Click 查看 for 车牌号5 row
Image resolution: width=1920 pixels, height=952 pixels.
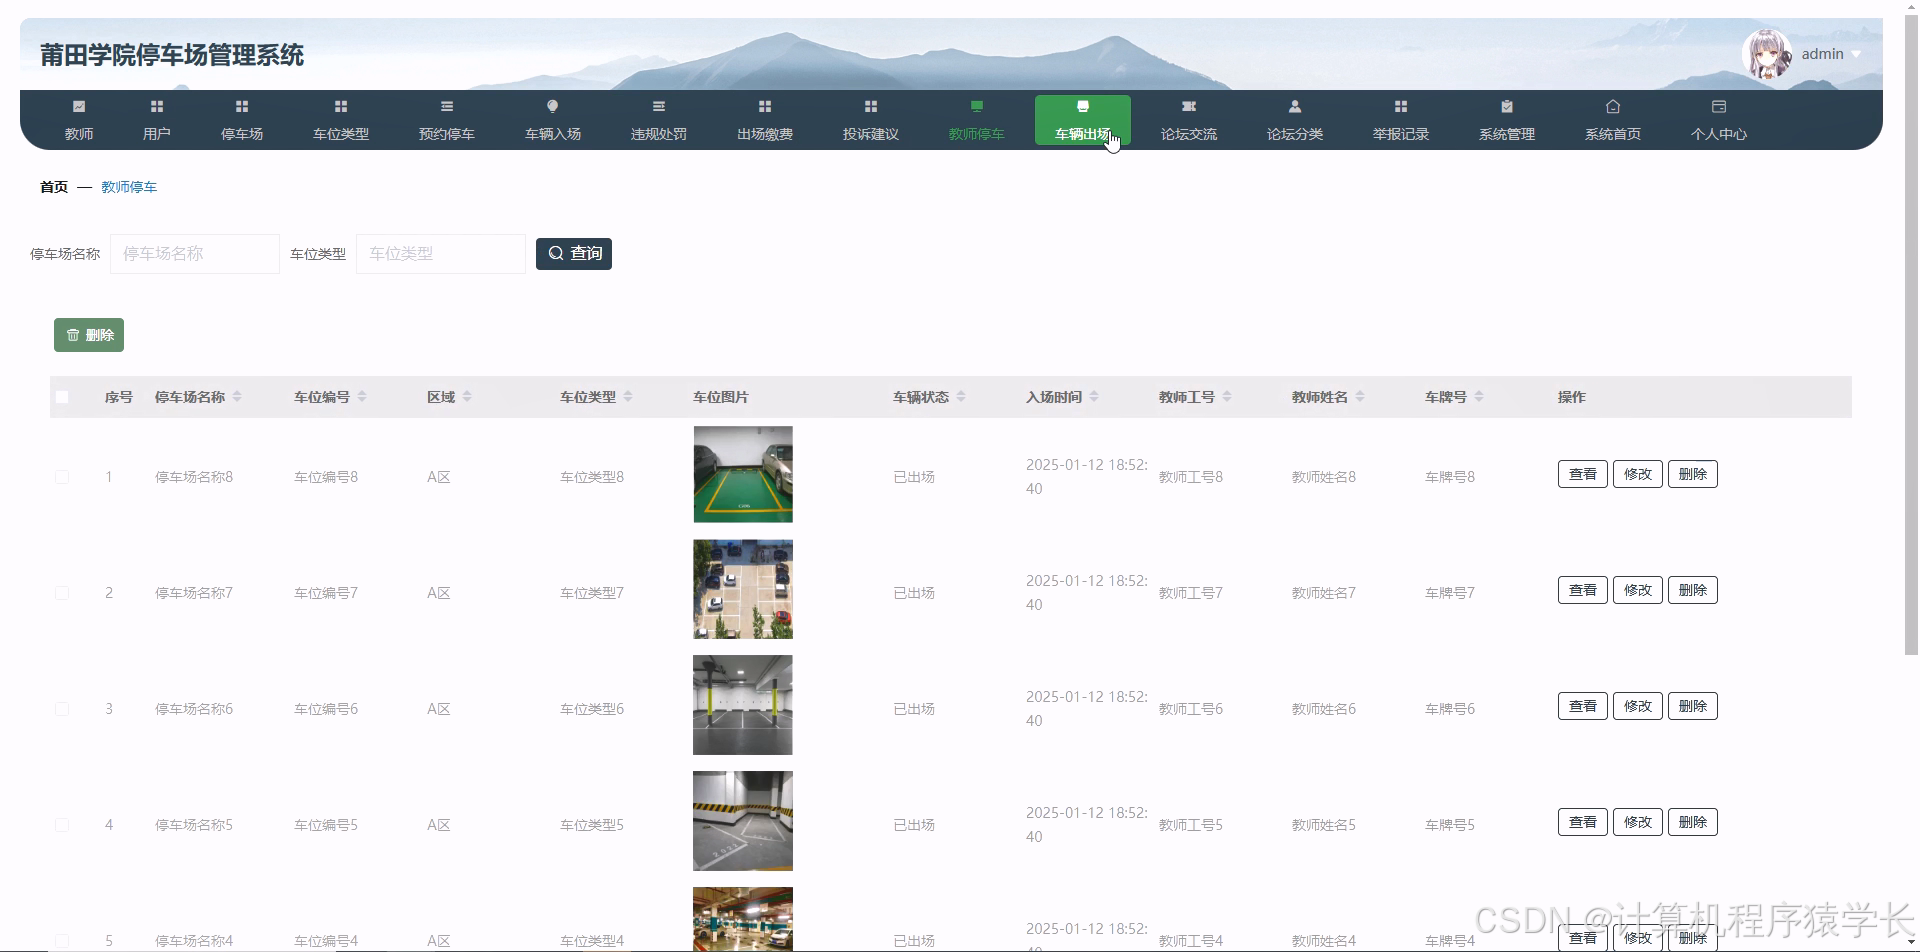pyautogui.click(x=1582, y=822)
